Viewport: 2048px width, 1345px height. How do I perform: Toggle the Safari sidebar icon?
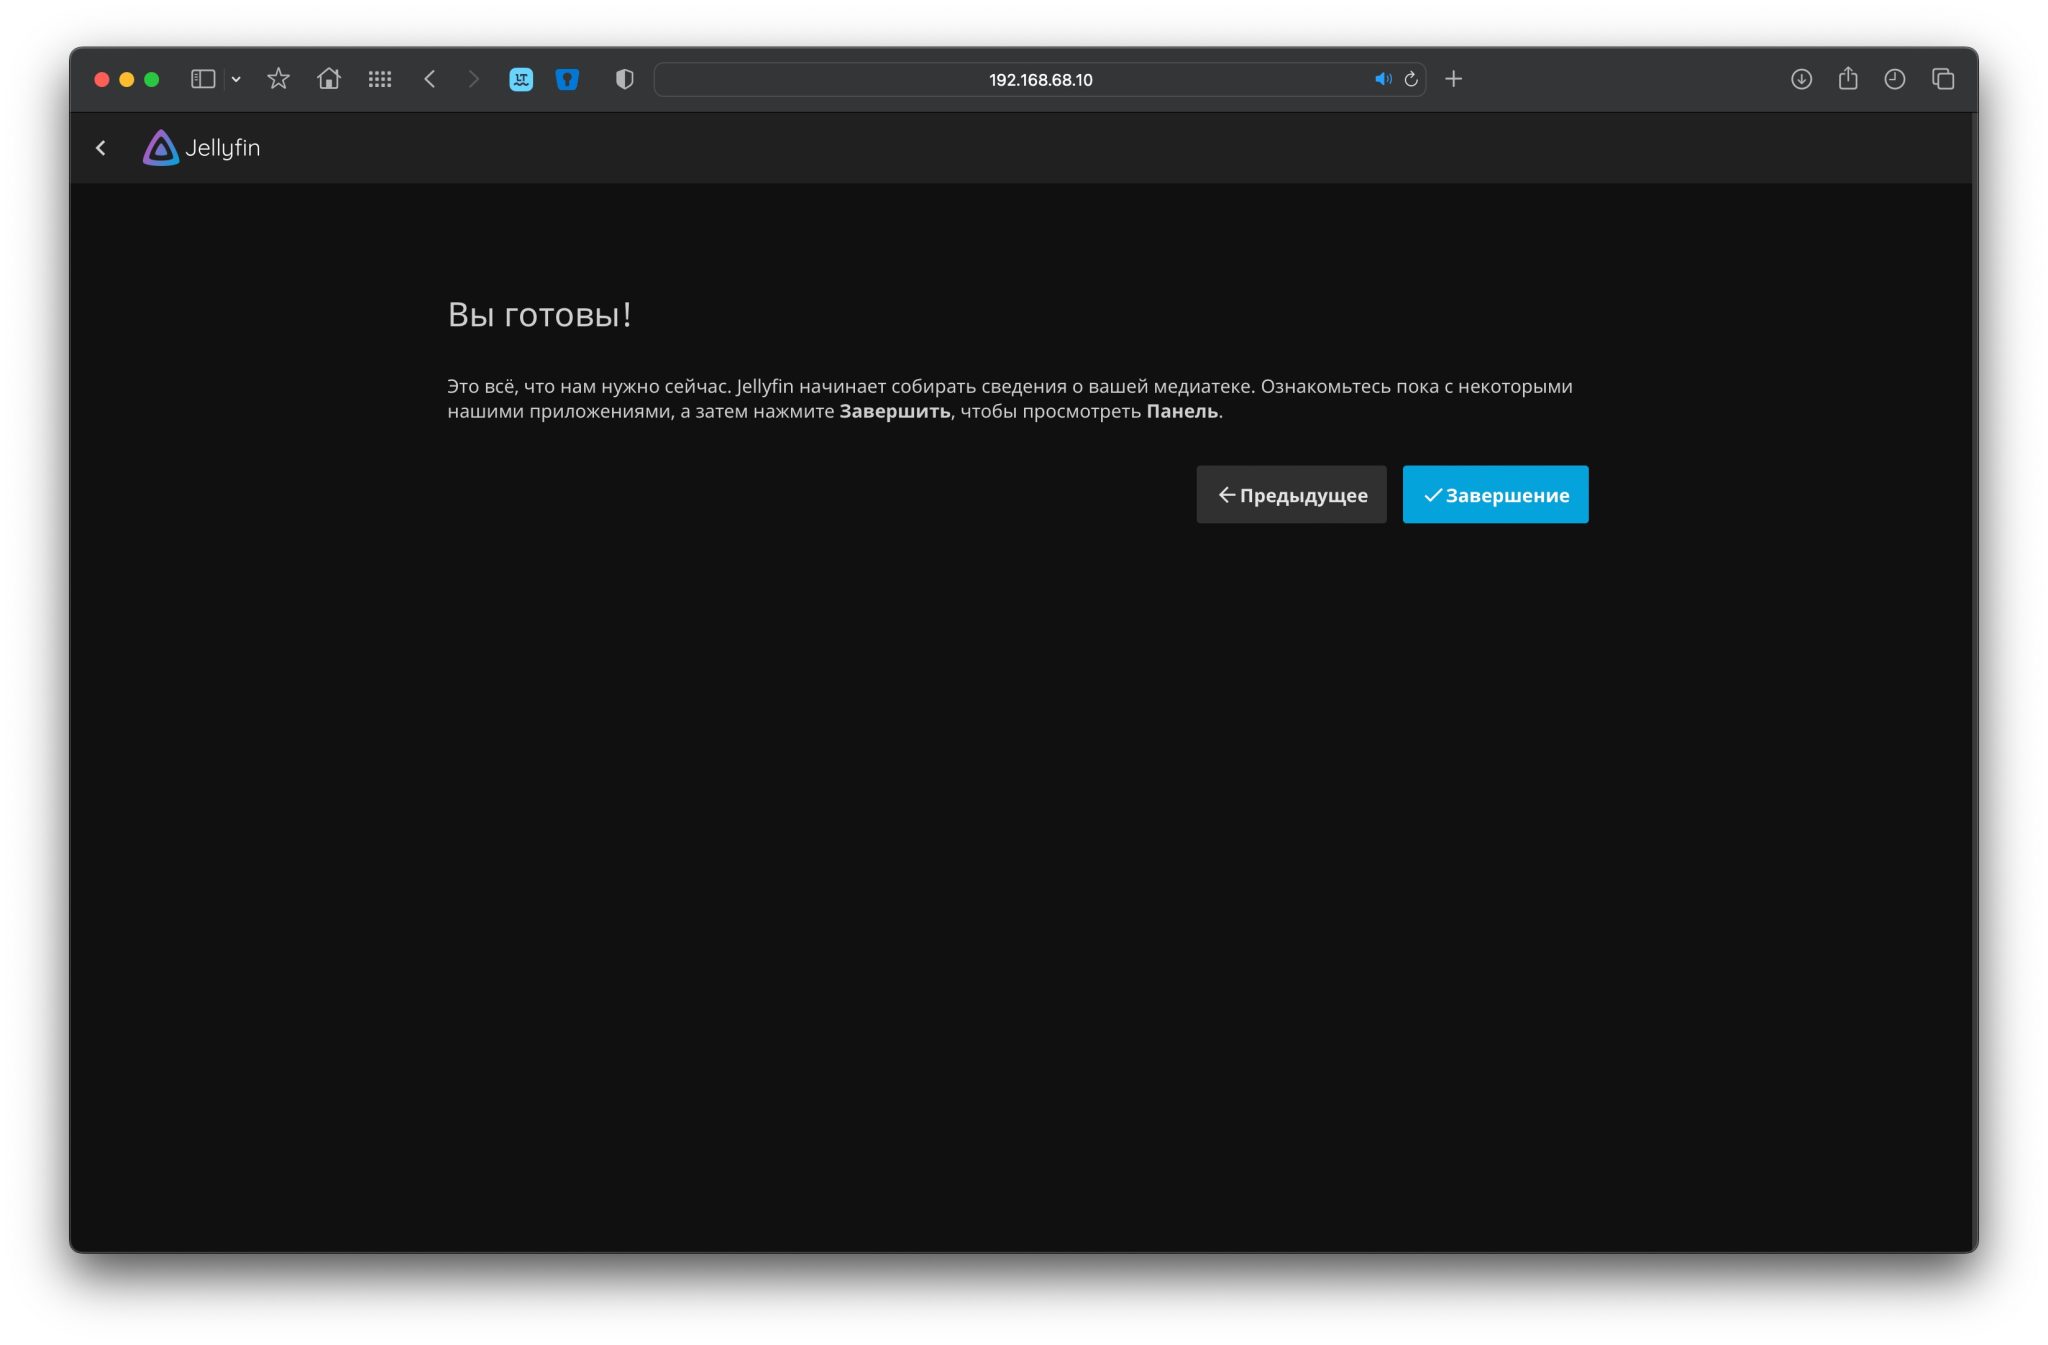coord(203,79)
